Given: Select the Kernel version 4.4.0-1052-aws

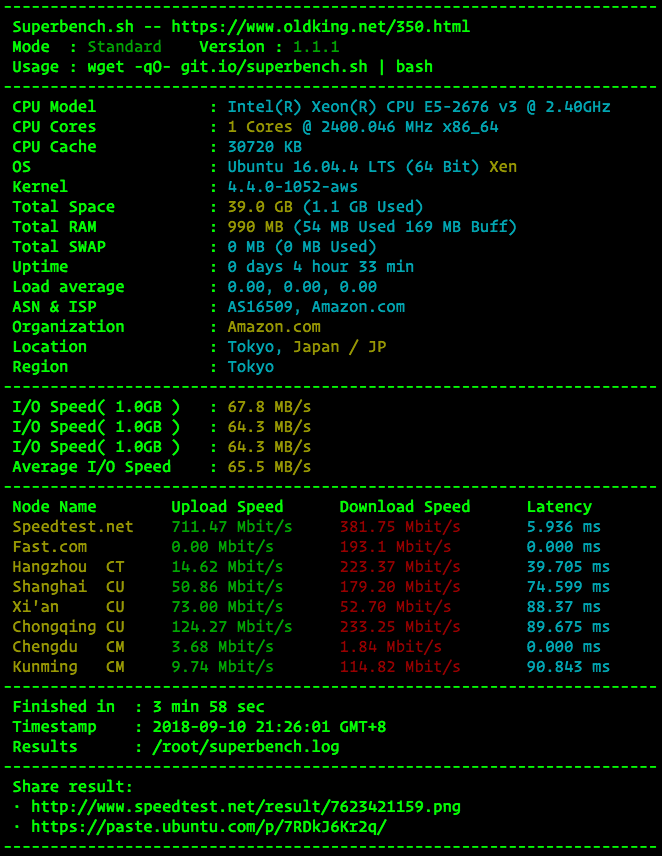Looking at the screenshot, I should (293, 187).
